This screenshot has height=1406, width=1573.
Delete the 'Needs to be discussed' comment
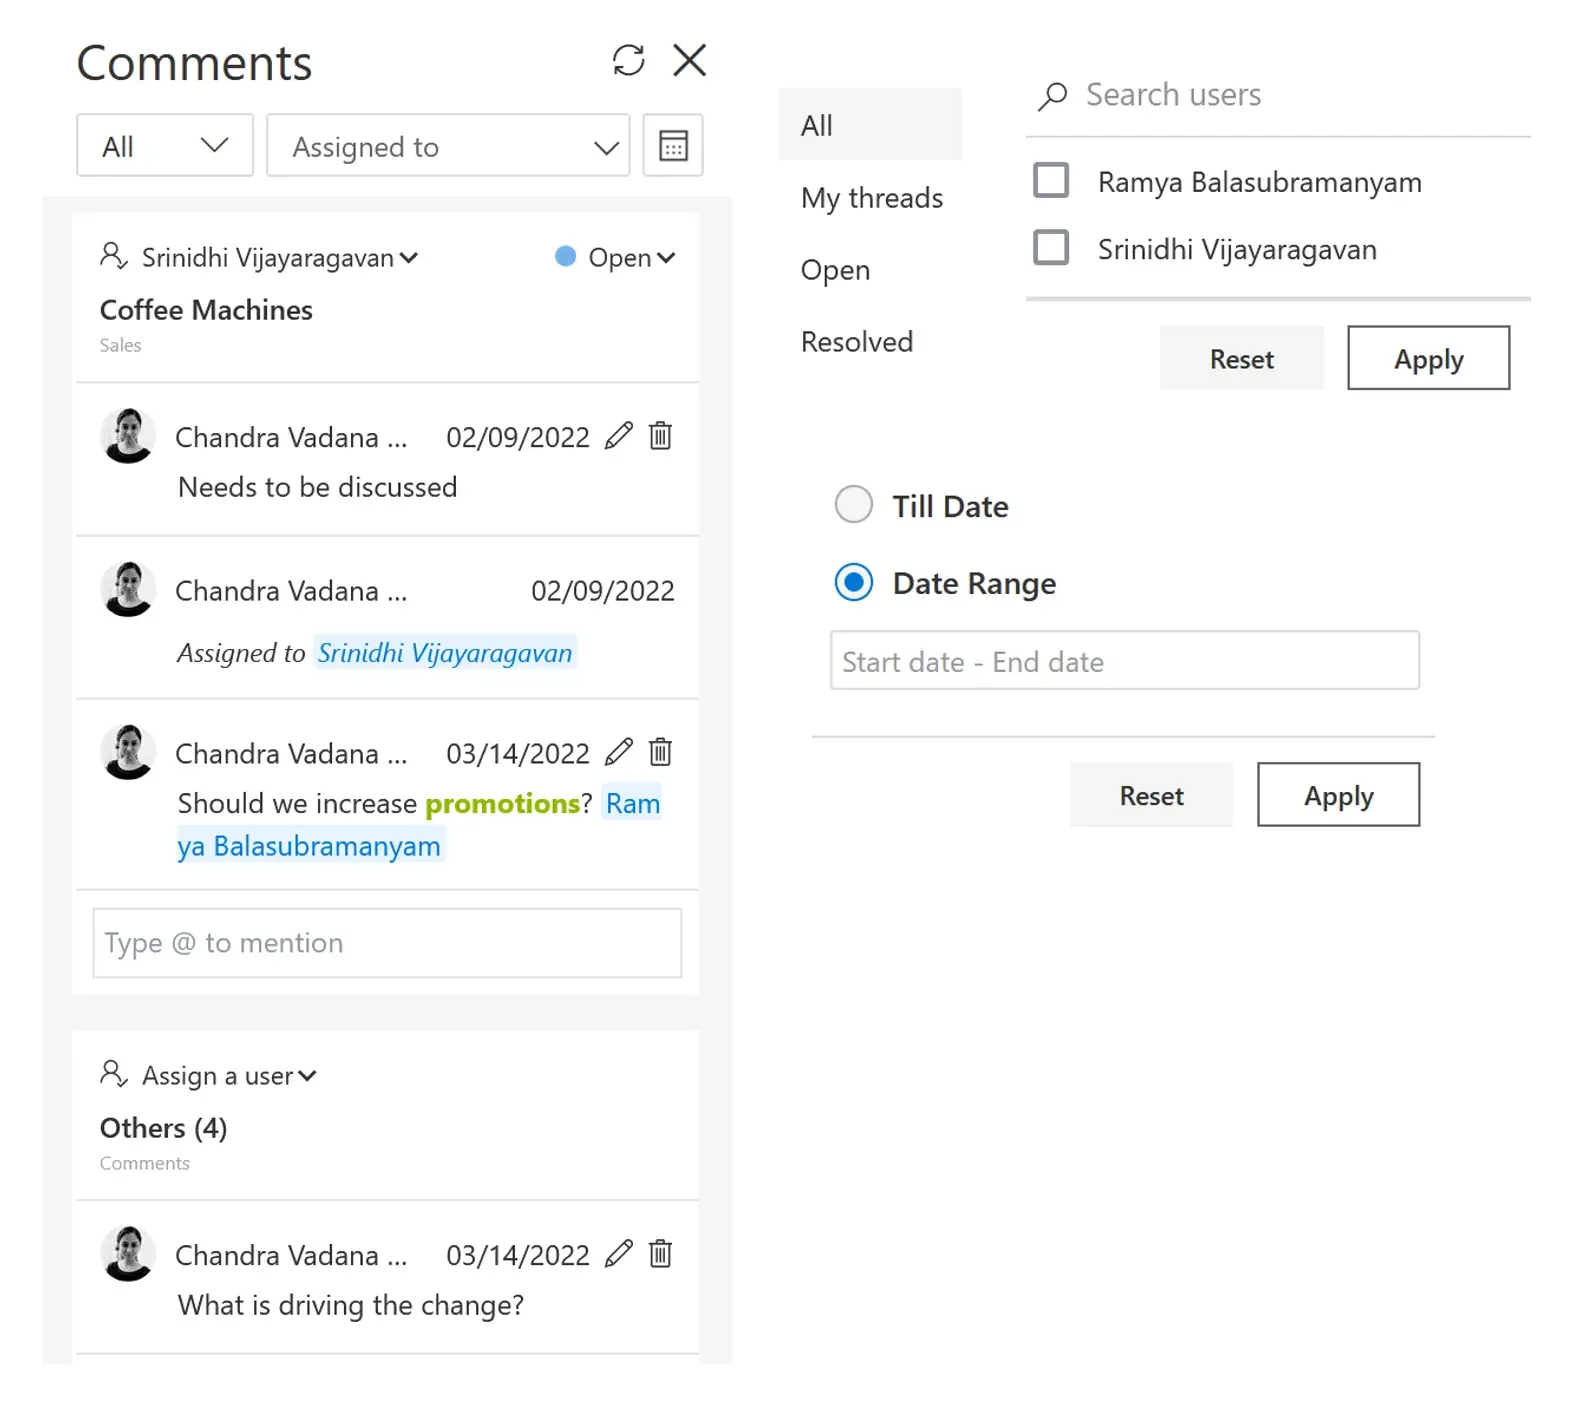660,436
